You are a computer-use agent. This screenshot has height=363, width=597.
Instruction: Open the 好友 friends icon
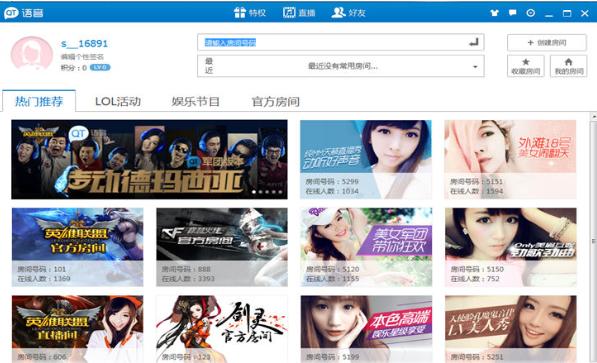pyautogui.click(x=338, y=13)
